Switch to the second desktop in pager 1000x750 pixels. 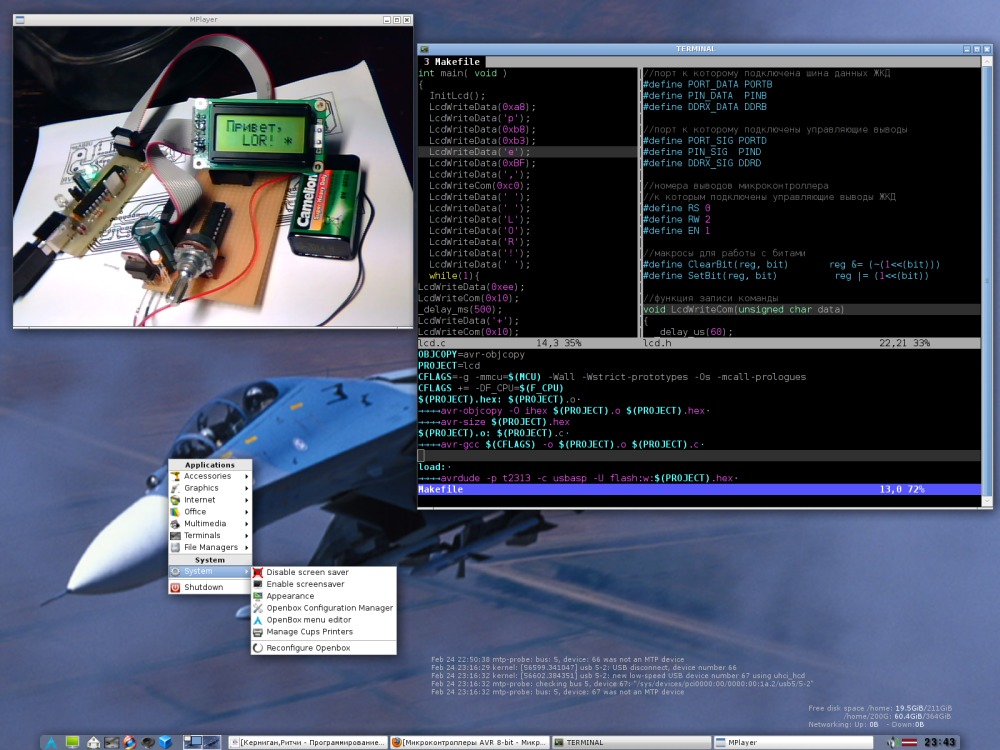212,742
